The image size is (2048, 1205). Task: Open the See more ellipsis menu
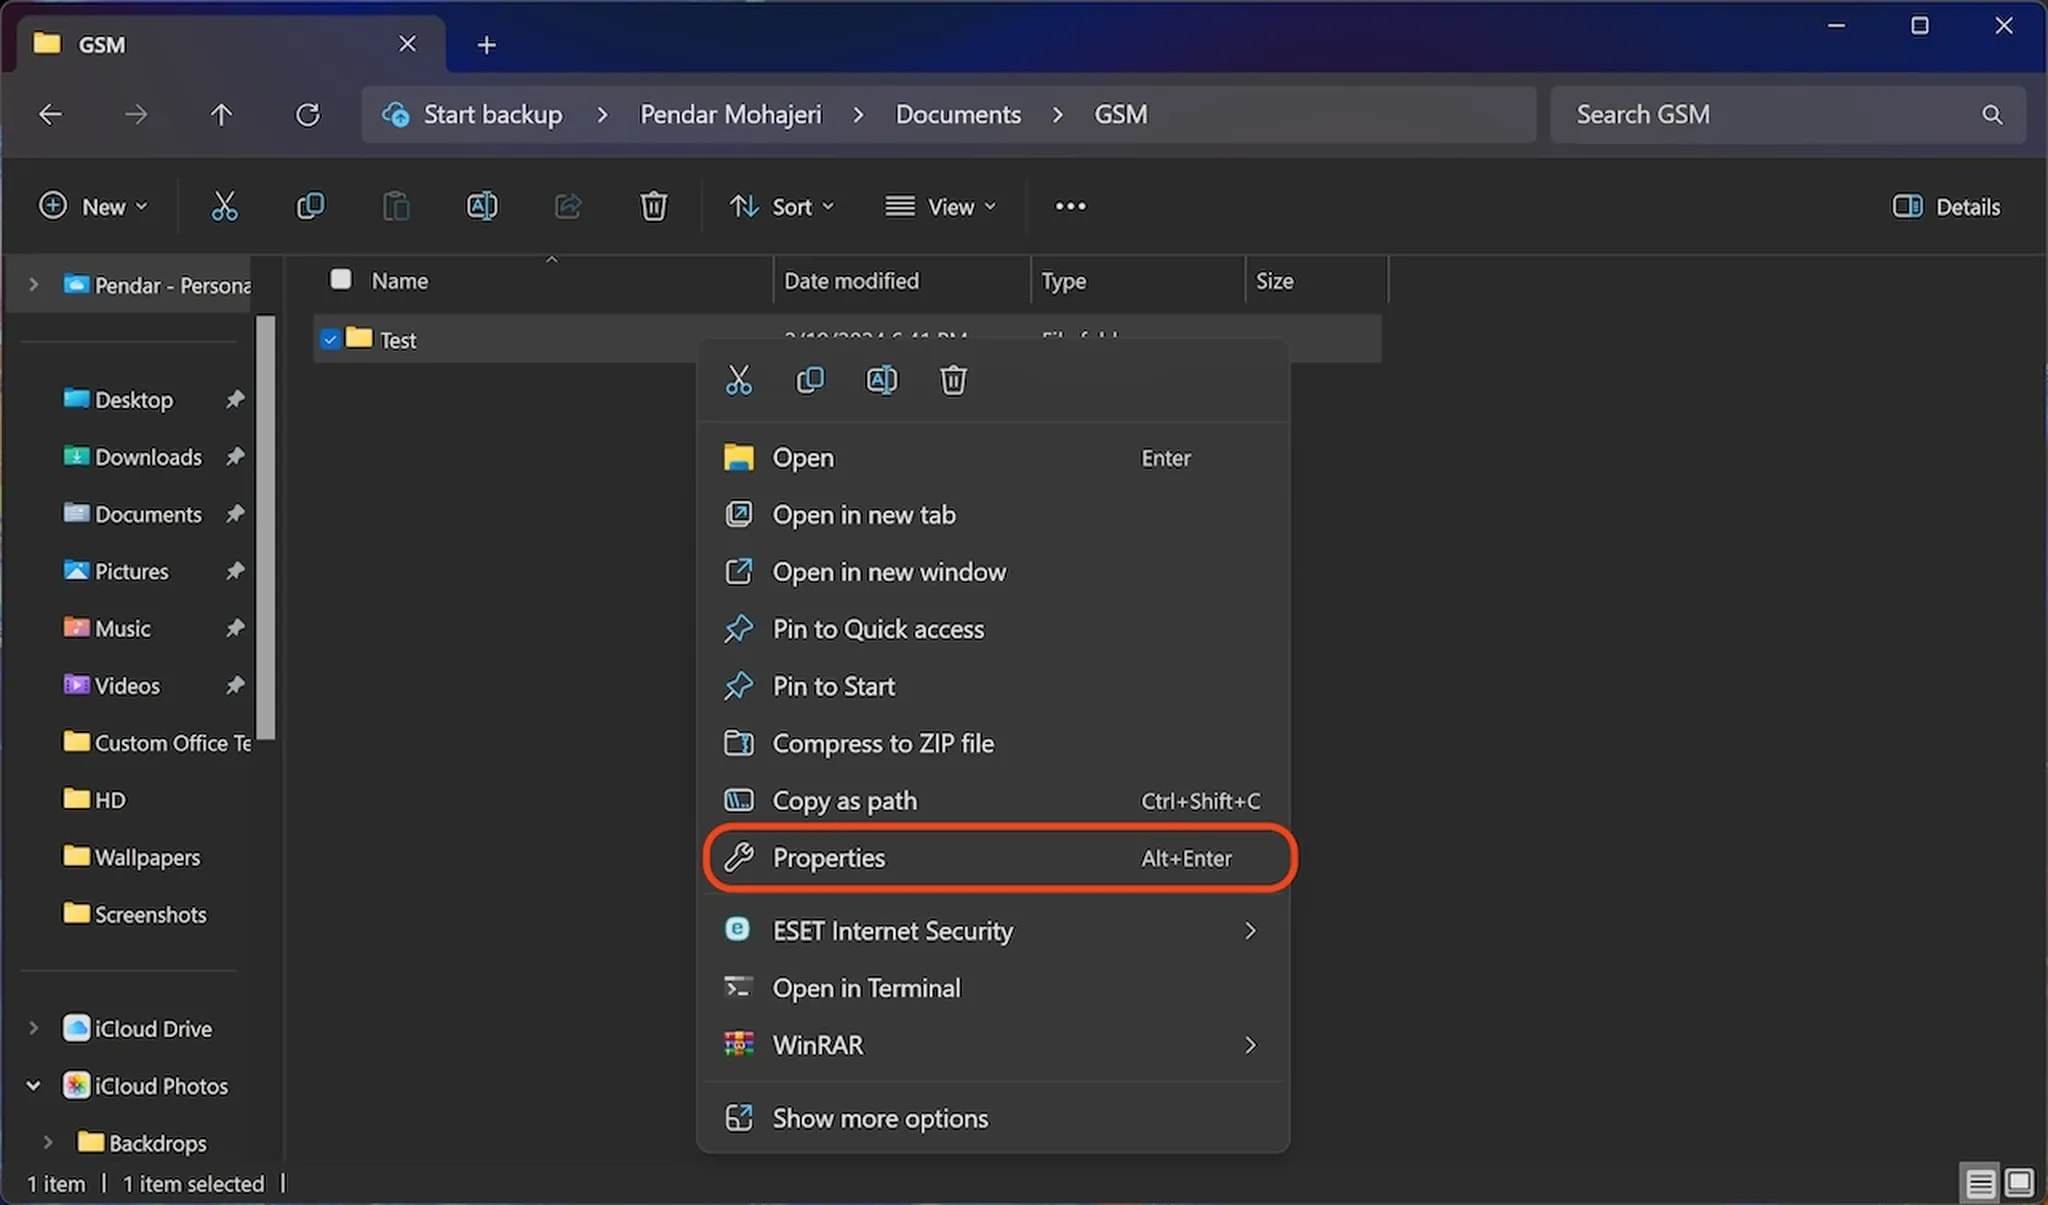[1070, 207]
